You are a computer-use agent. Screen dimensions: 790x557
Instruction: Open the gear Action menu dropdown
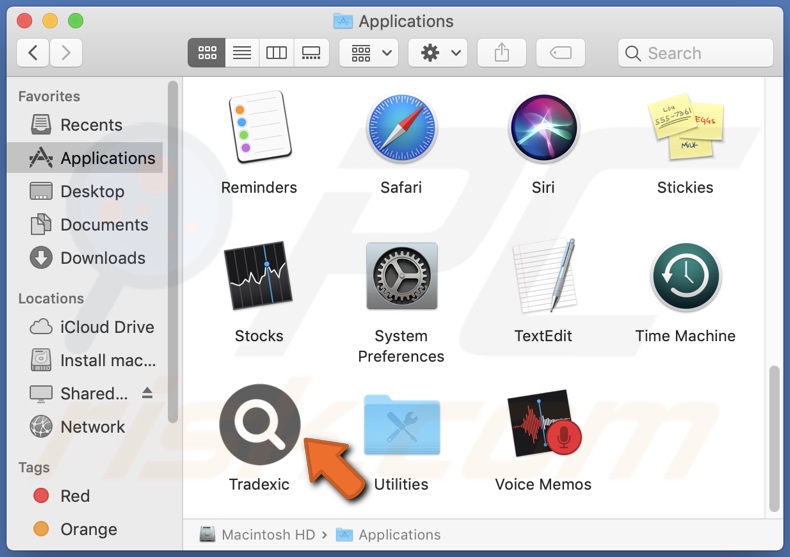(x=438, y=52)
